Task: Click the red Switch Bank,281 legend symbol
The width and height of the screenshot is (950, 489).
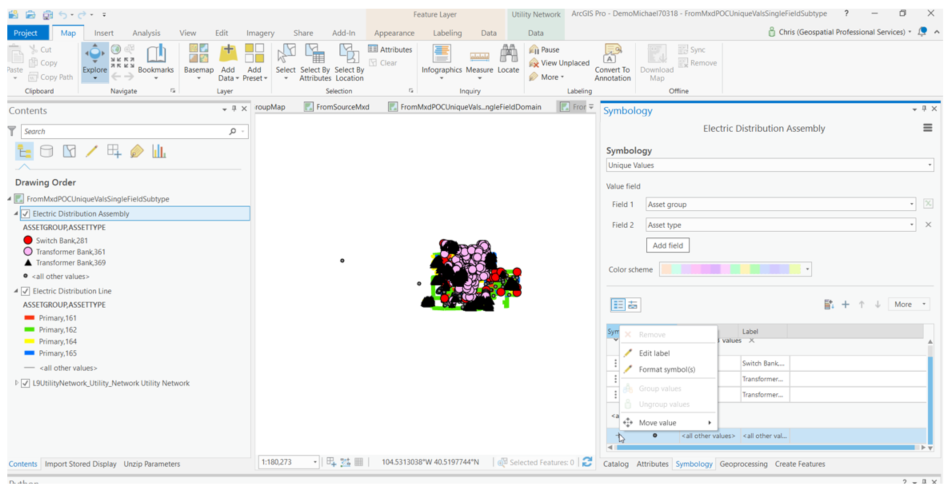Action: point(28,240)
